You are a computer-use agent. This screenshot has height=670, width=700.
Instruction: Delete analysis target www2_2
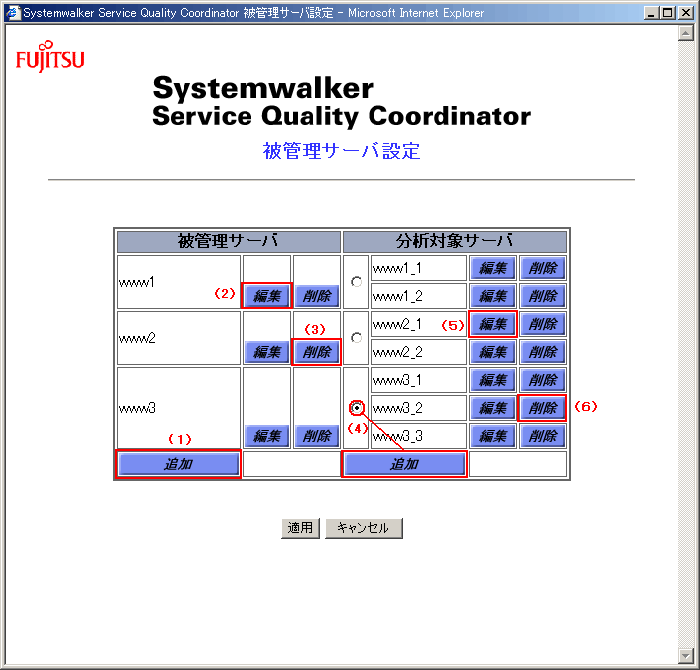tap(542, 352)
